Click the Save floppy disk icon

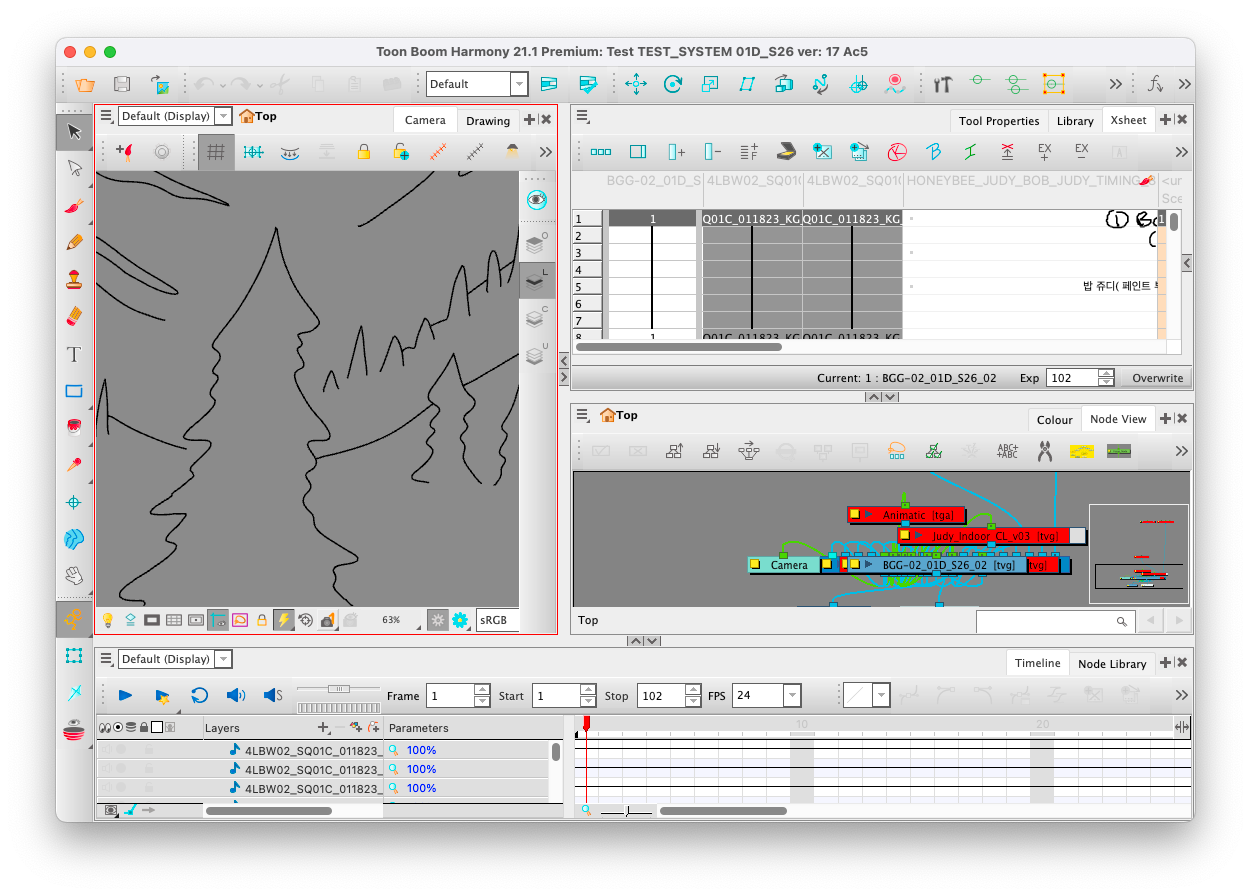click(122, 84)
